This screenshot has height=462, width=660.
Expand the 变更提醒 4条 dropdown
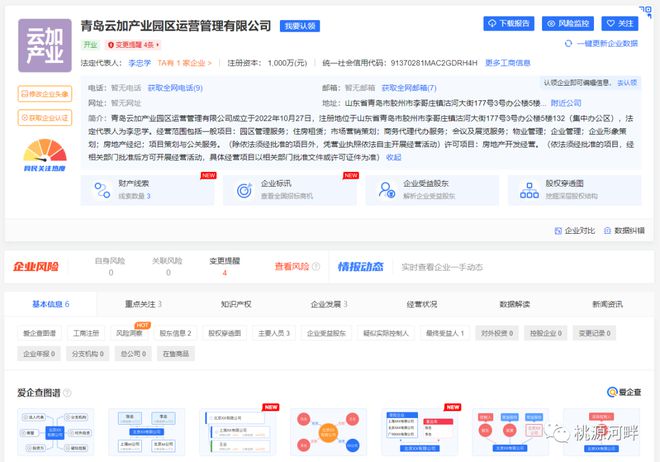pyautogui.click(x=133, y=45)
